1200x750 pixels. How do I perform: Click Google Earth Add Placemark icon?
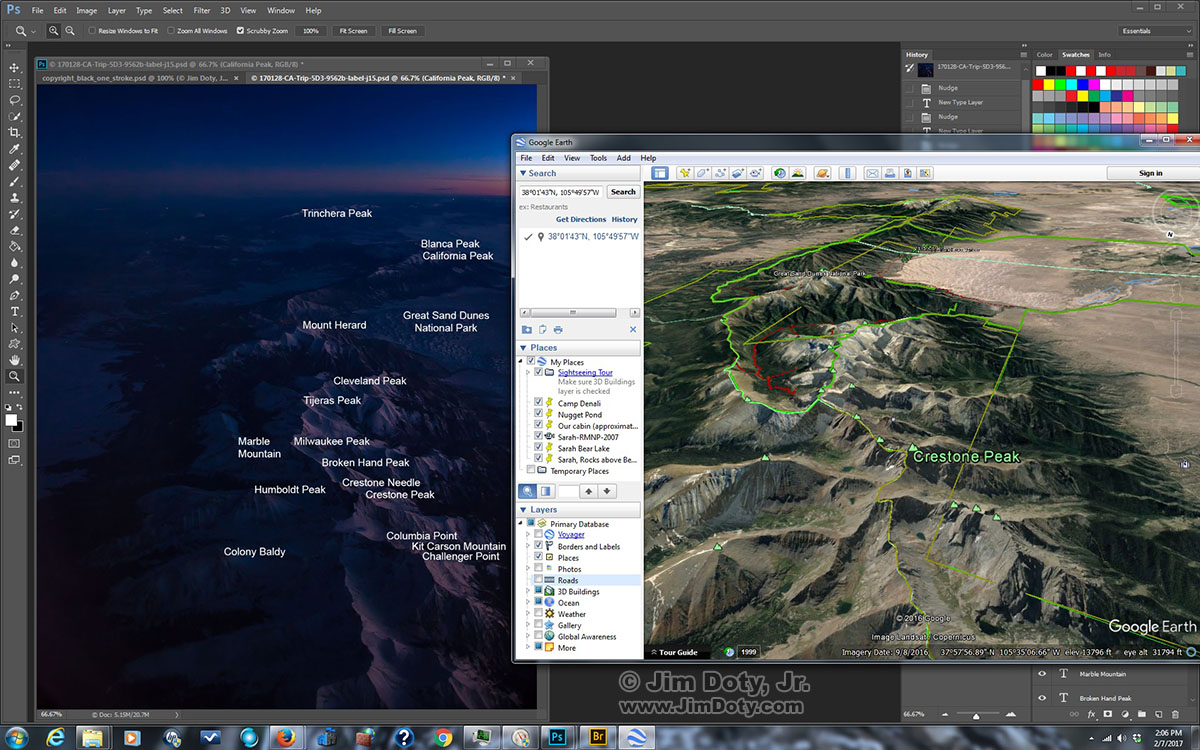(x=685, y=173)
